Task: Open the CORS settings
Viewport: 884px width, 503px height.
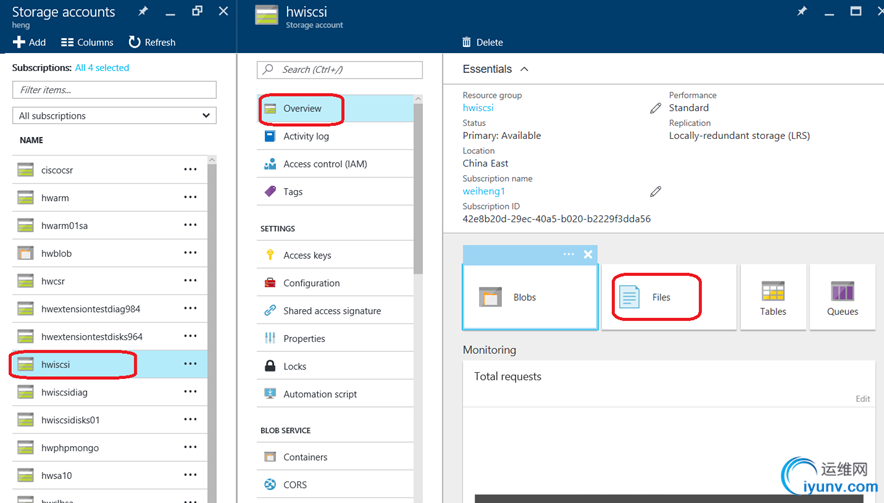Action: point(335,484)
